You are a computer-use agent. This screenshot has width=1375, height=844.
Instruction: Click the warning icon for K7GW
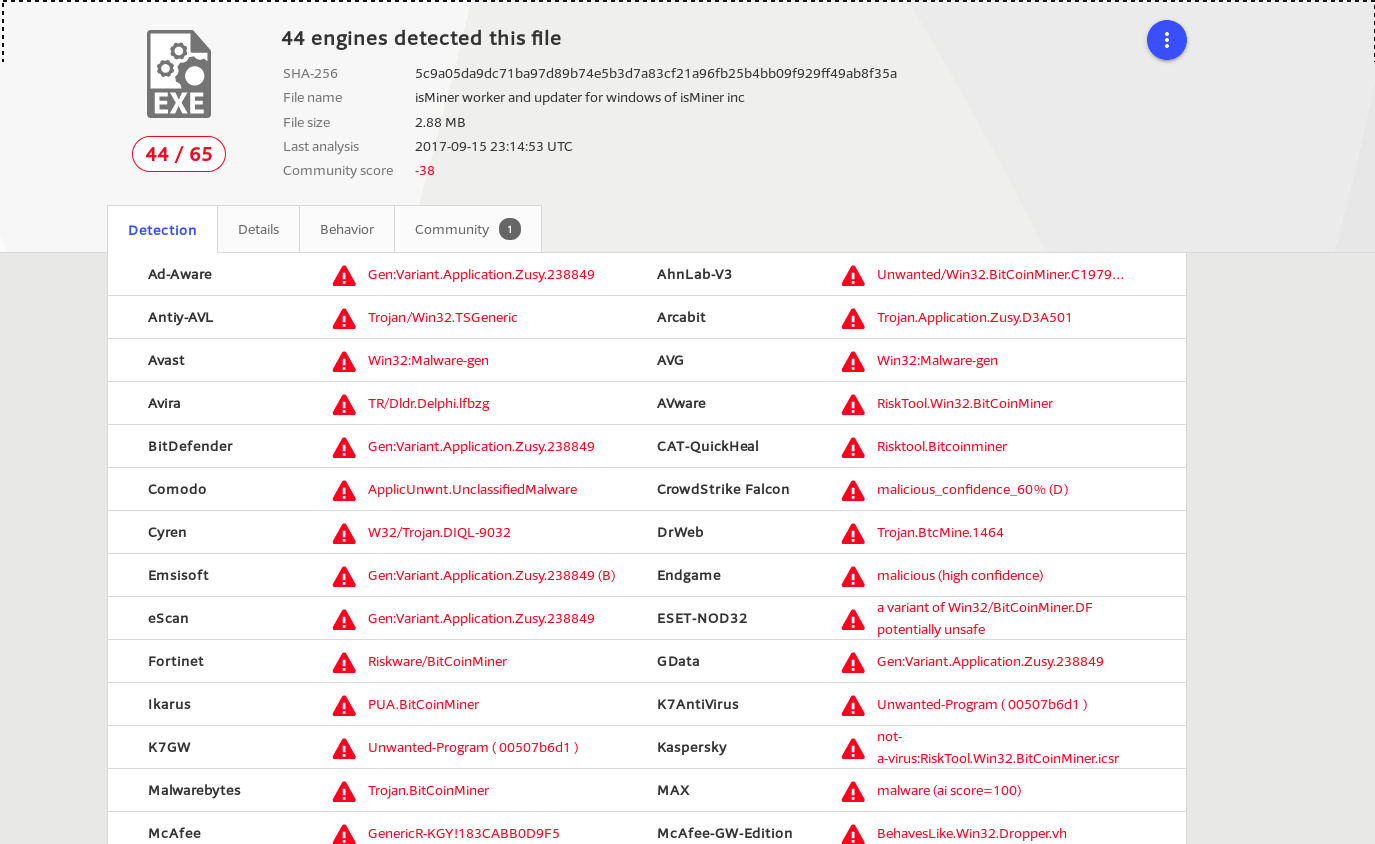point(344,748)
